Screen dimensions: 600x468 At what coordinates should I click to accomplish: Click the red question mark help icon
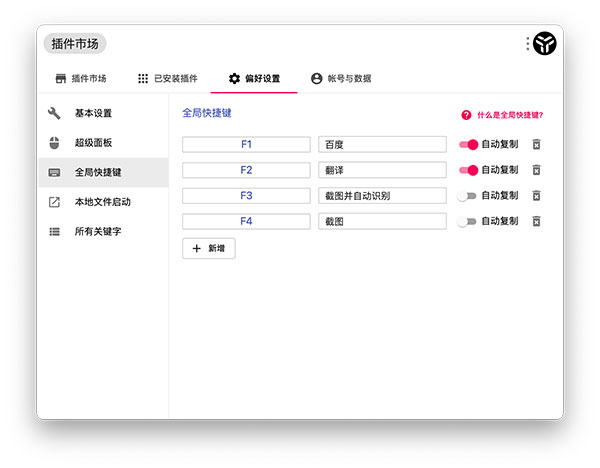point(466,115)
